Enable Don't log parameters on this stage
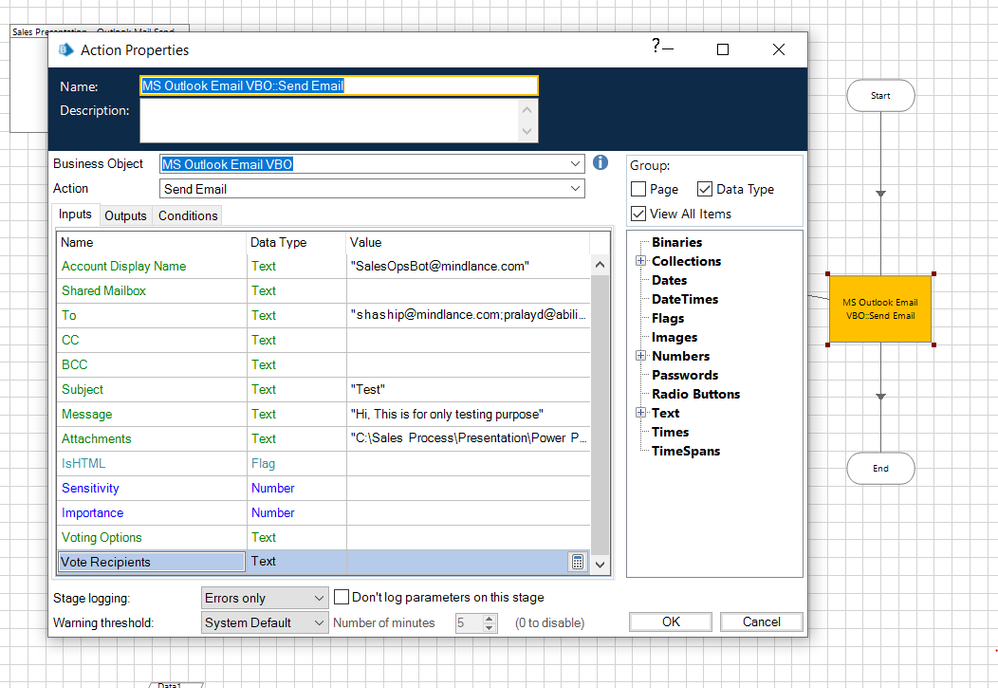 [x=342, y=597]
